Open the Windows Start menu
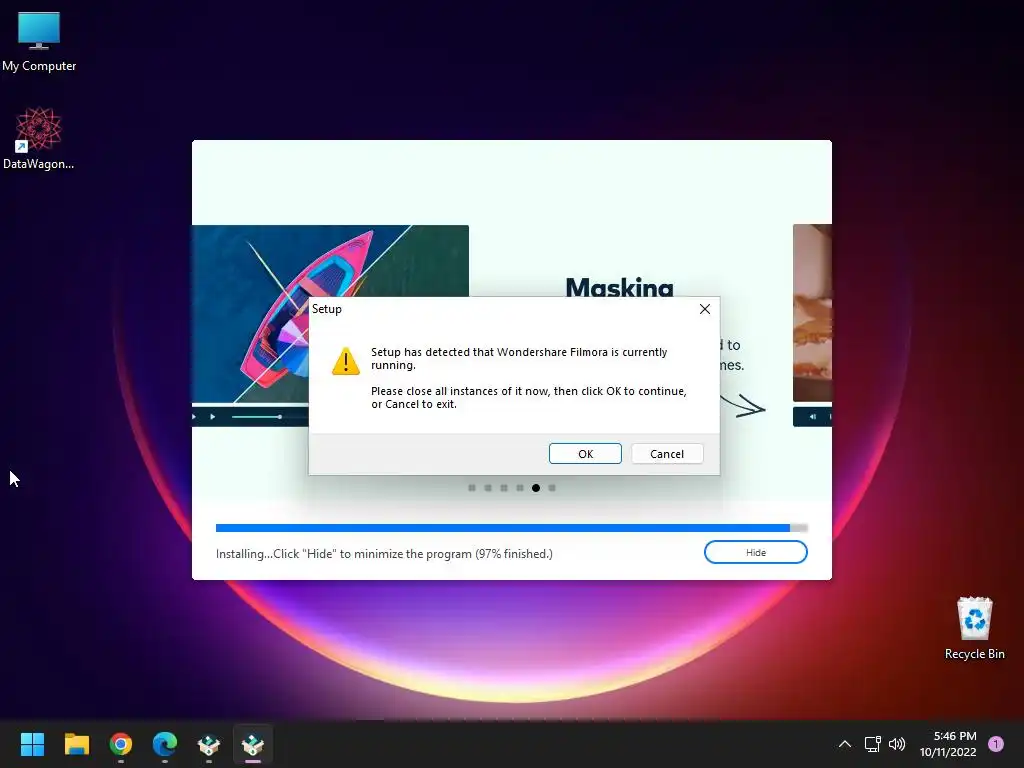 click(32, 744)
